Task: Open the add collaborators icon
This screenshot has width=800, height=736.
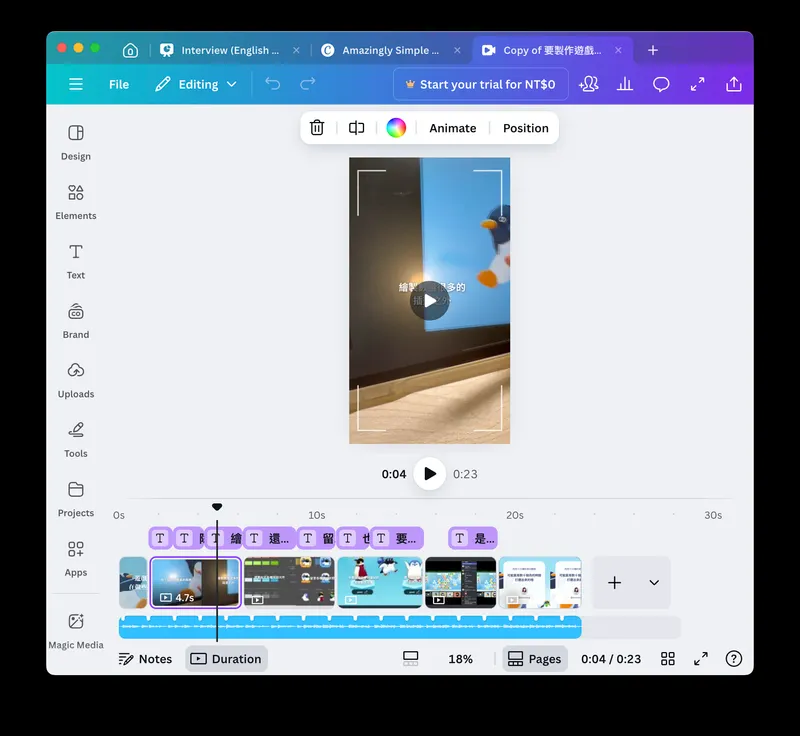Action: (588, 84)
